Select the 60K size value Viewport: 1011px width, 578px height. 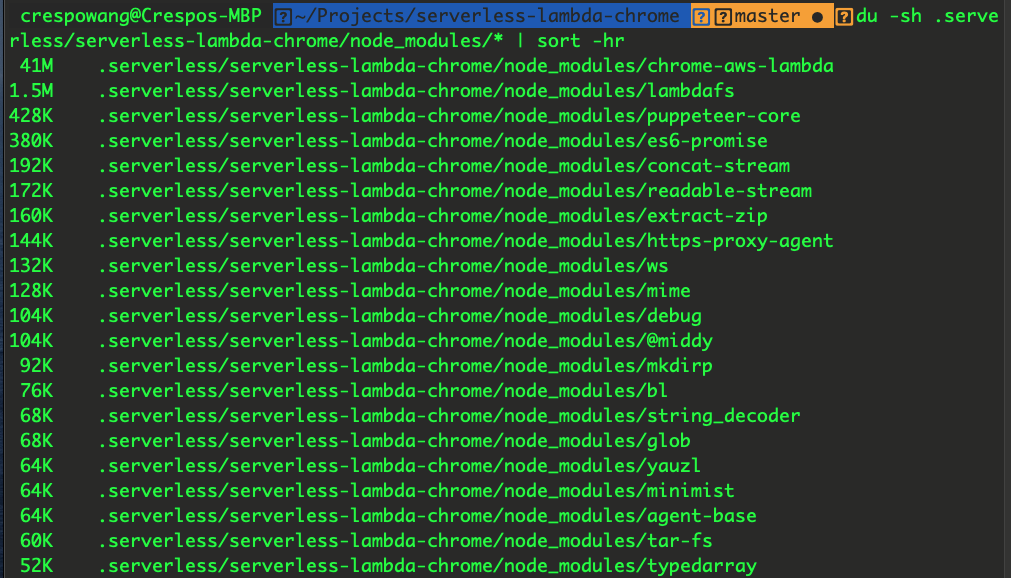click(37, 541)
